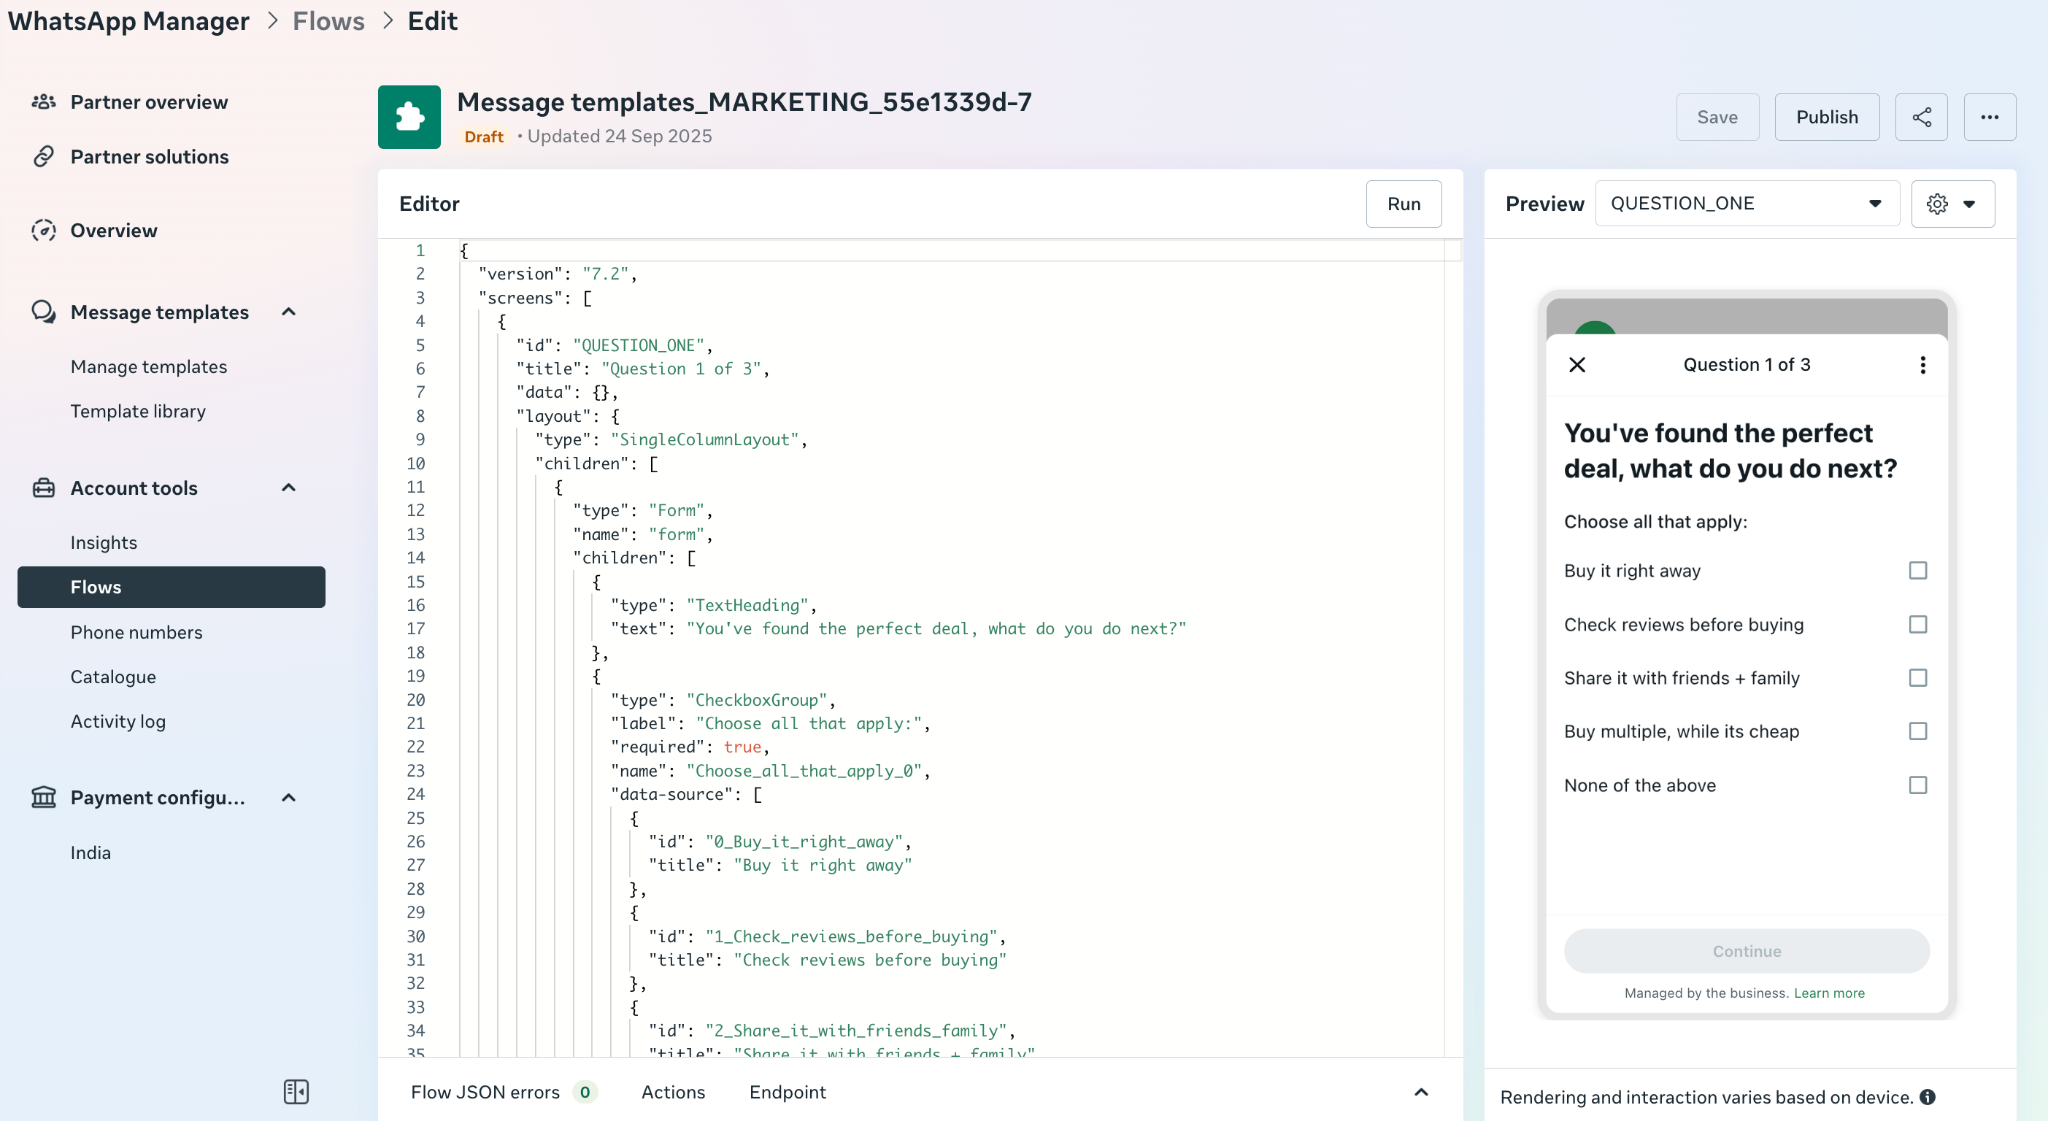Click the Publish button
Screen dimensions: 2048x1121
[1826, 117]
